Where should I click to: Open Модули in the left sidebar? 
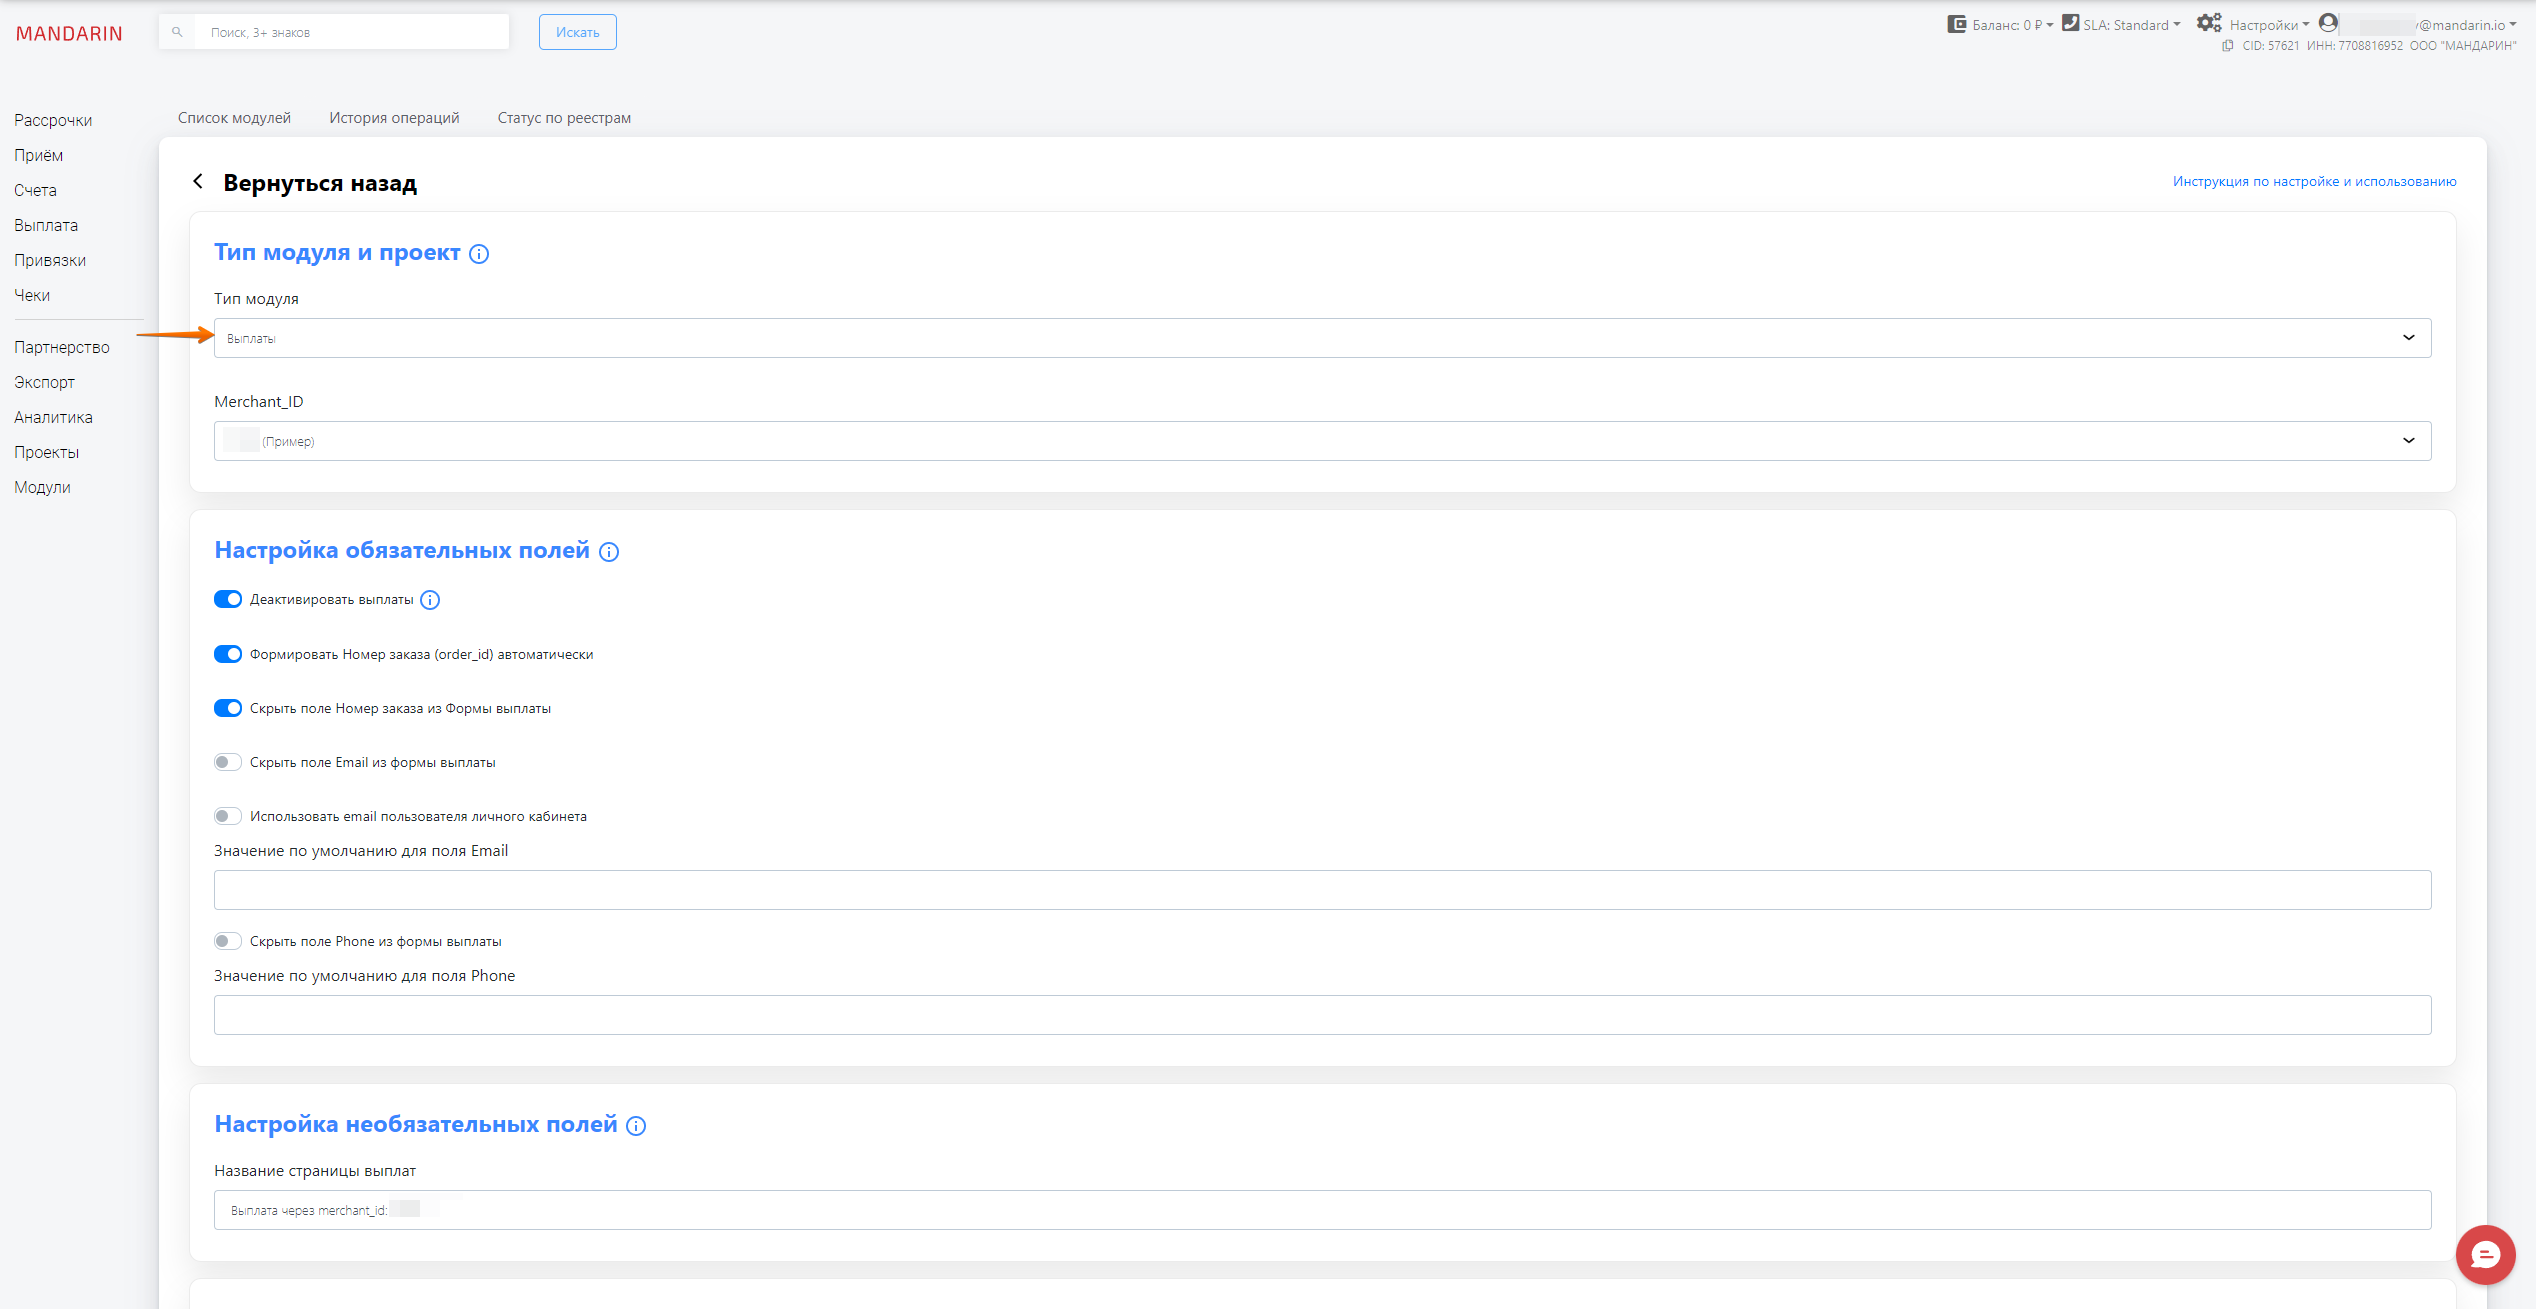(42, 488)
